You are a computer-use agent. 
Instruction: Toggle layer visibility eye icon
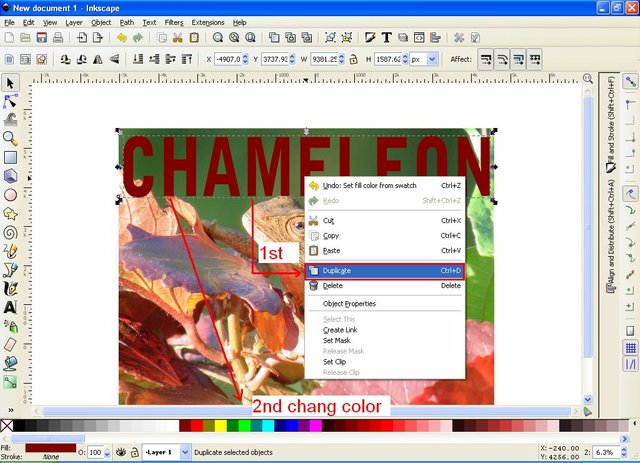point(120,452)
